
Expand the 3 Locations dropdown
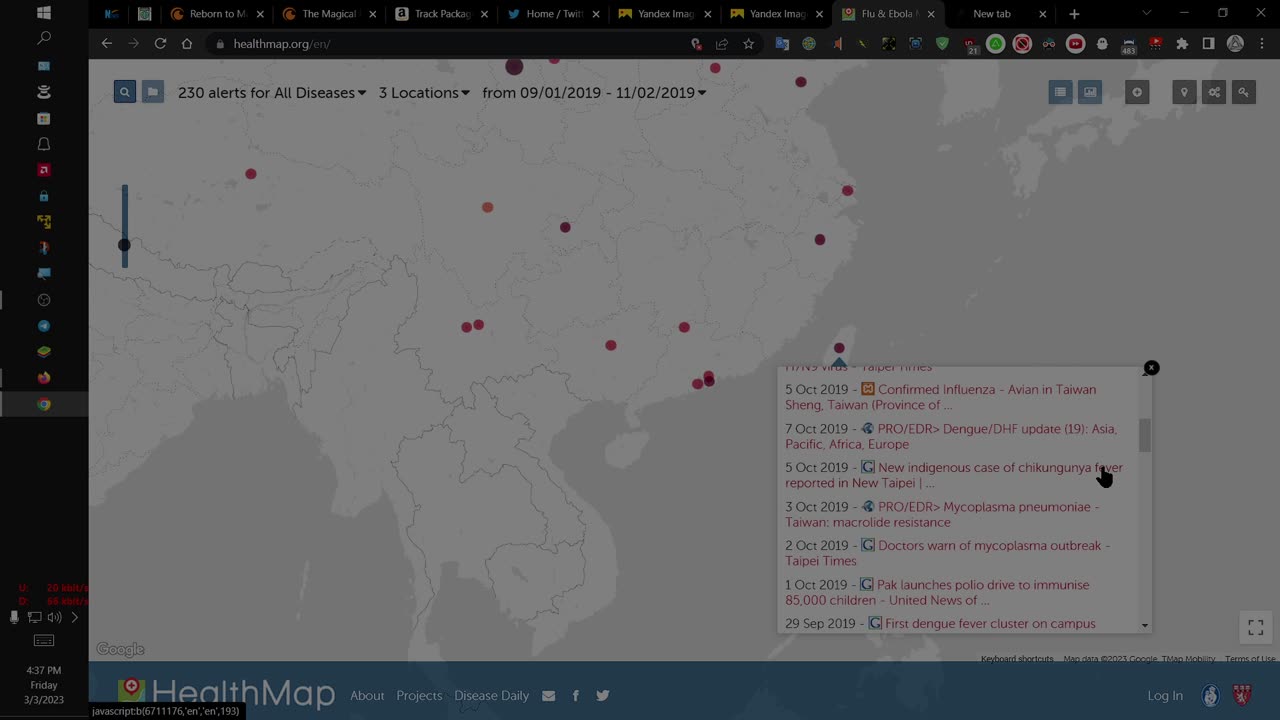click(x=424, y=92)
